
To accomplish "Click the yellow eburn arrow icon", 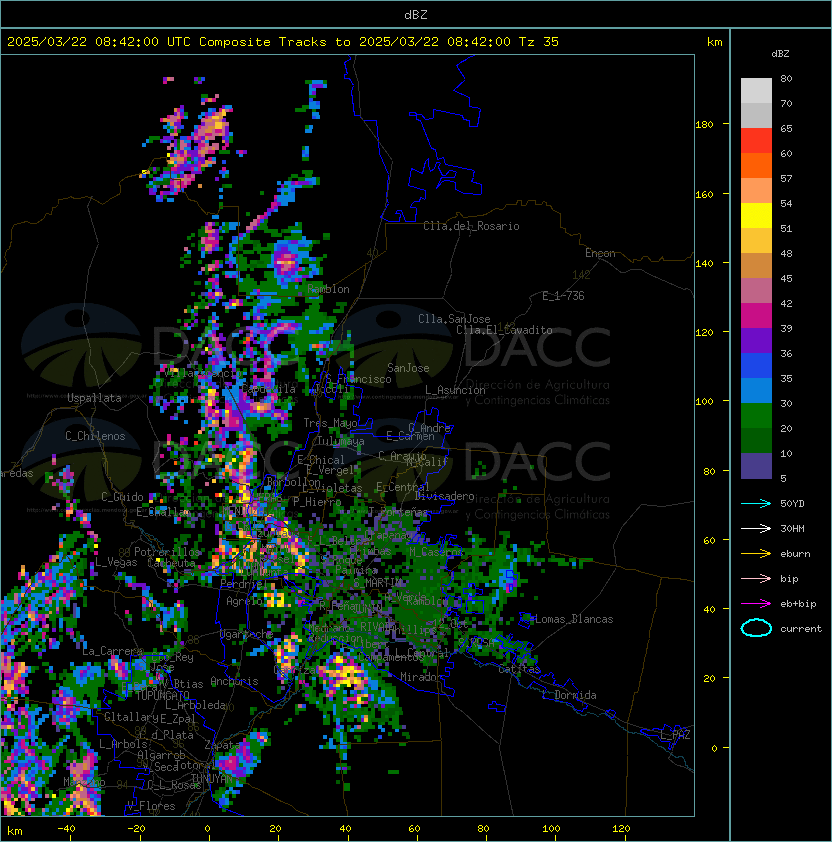I will click(756, 554).
